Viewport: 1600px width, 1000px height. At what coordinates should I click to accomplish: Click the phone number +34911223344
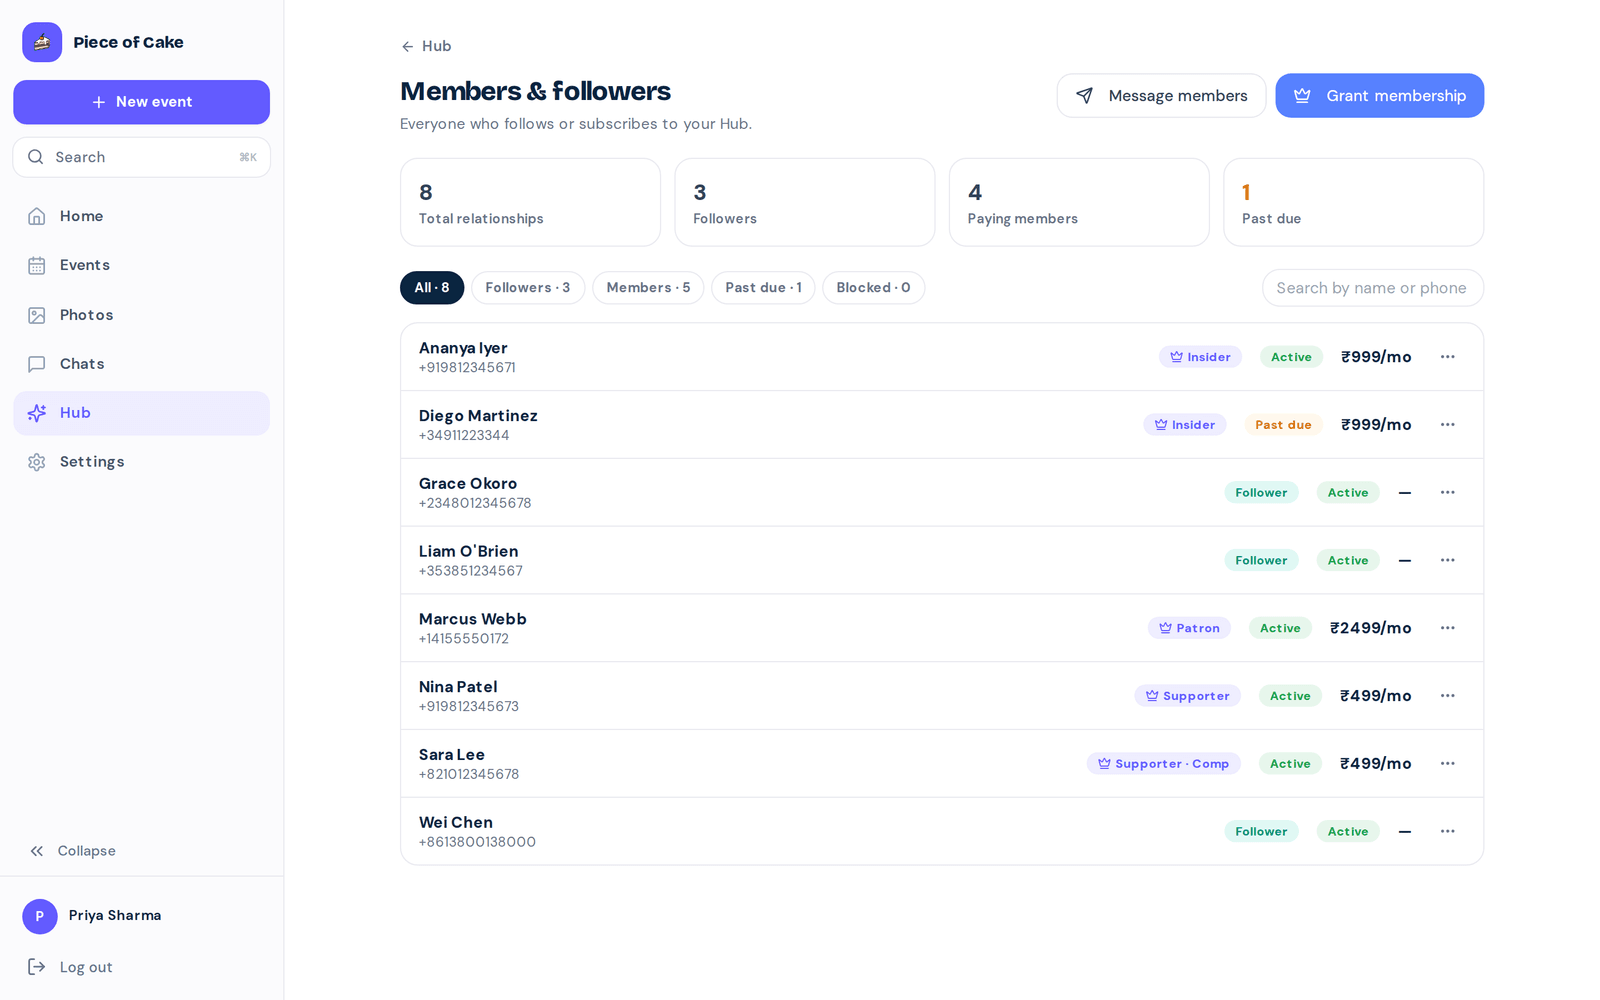coord(464,435)
